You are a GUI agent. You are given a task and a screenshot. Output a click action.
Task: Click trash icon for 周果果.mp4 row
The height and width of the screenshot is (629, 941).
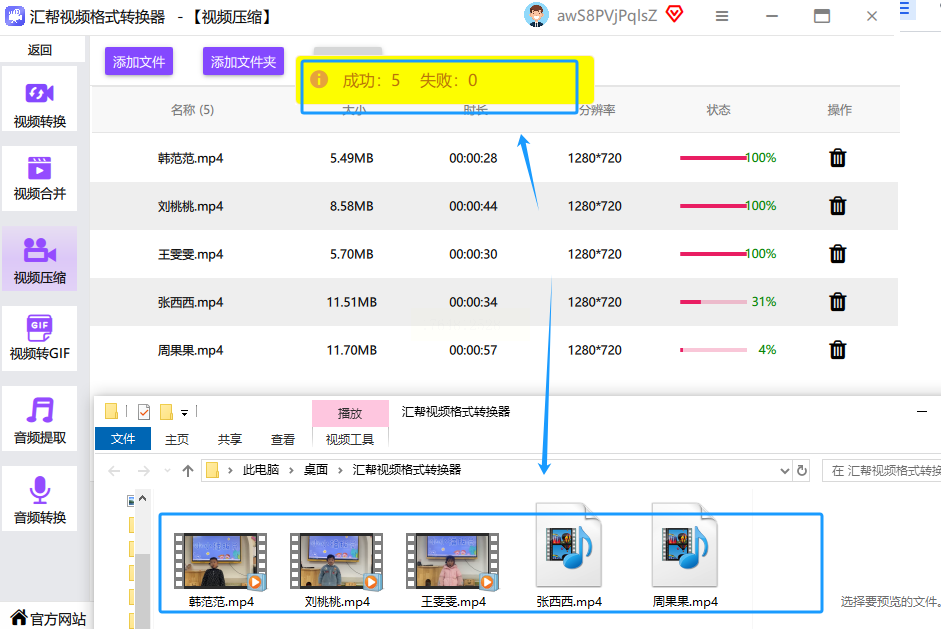tap(838, 350)
